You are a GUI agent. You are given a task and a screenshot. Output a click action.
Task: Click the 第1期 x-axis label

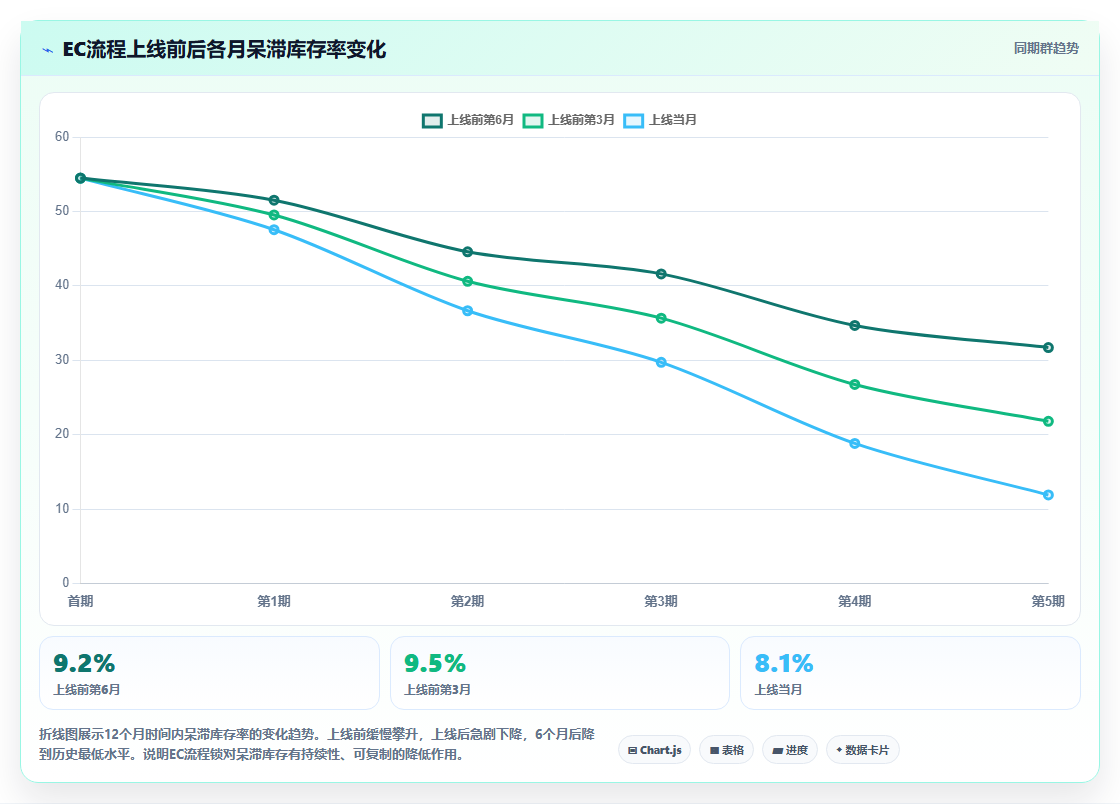click(x=274, y=601)
